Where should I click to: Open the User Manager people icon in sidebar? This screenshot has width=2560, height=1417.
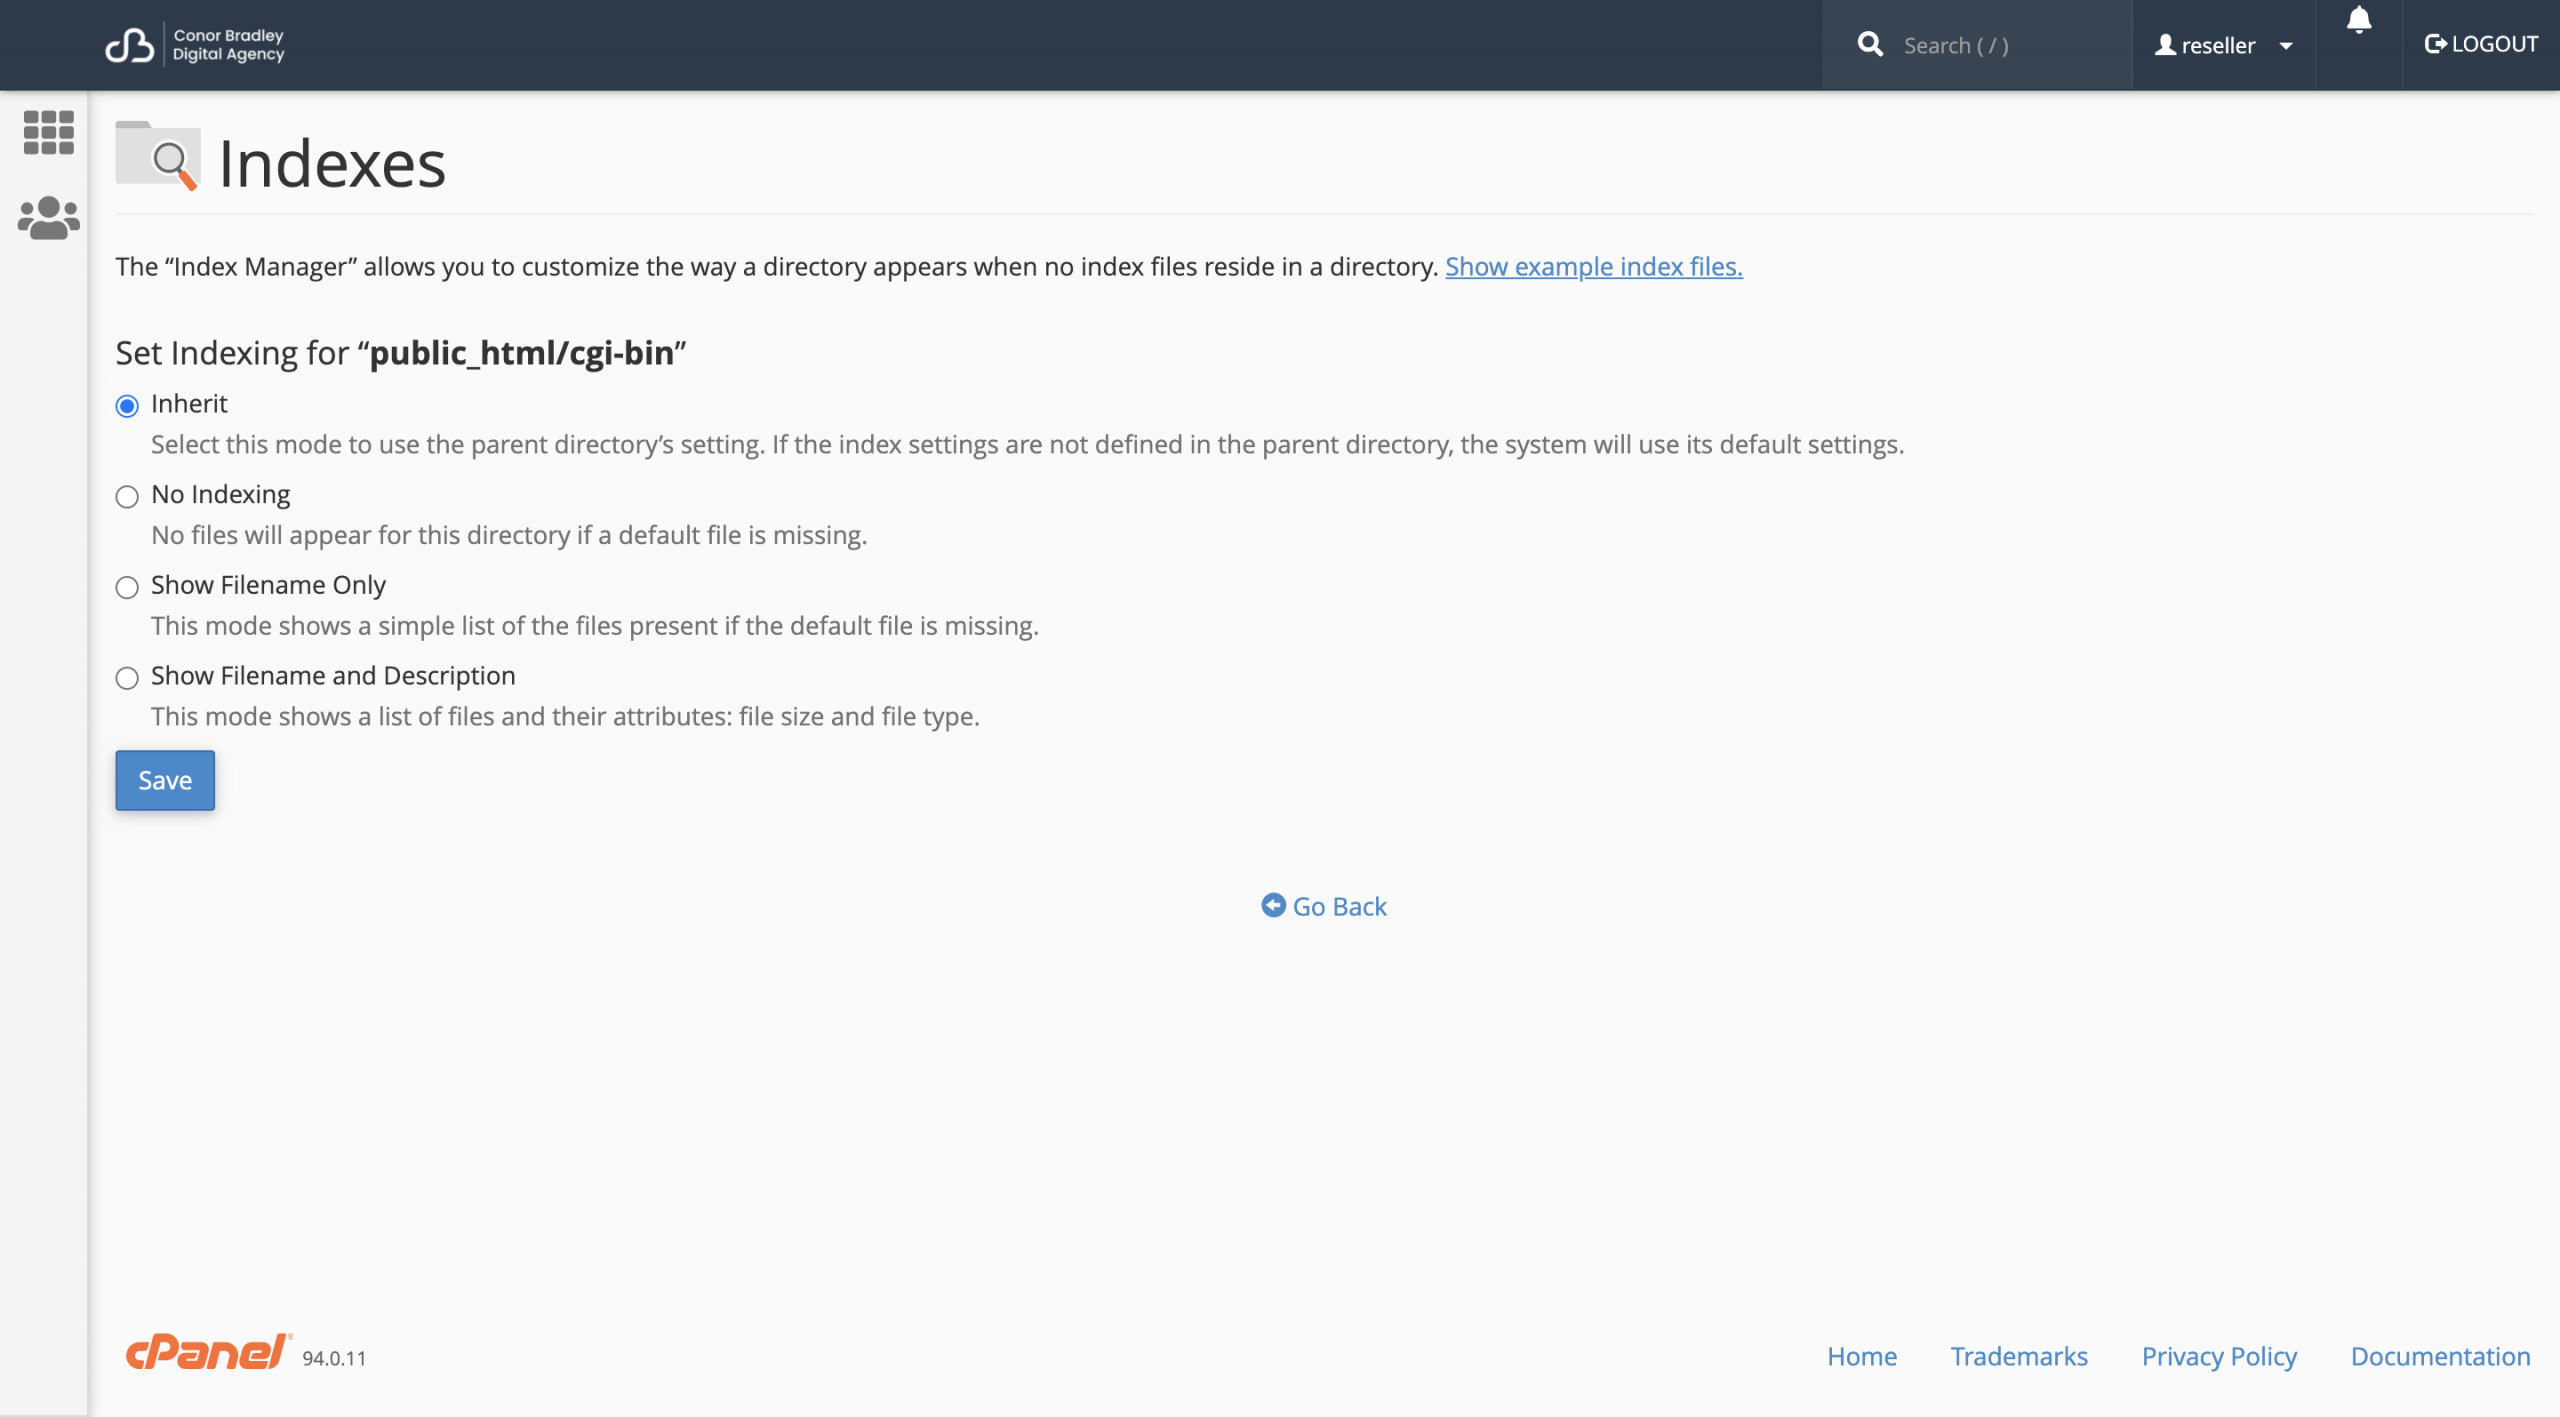pos(48,217)
